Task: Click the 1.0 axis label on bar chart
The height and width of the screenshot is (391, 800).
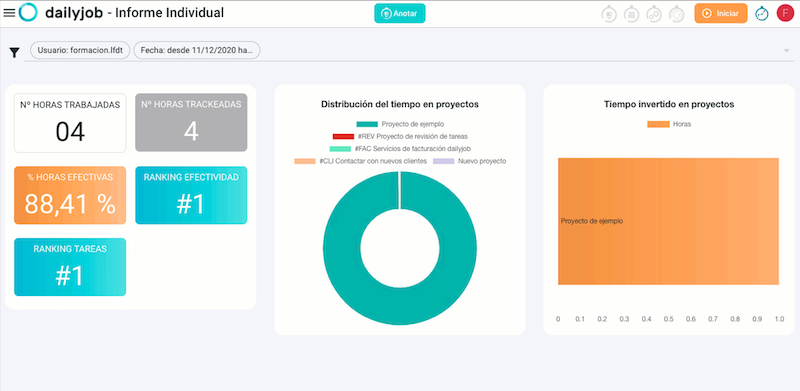Action: click(x=779, y=319)
